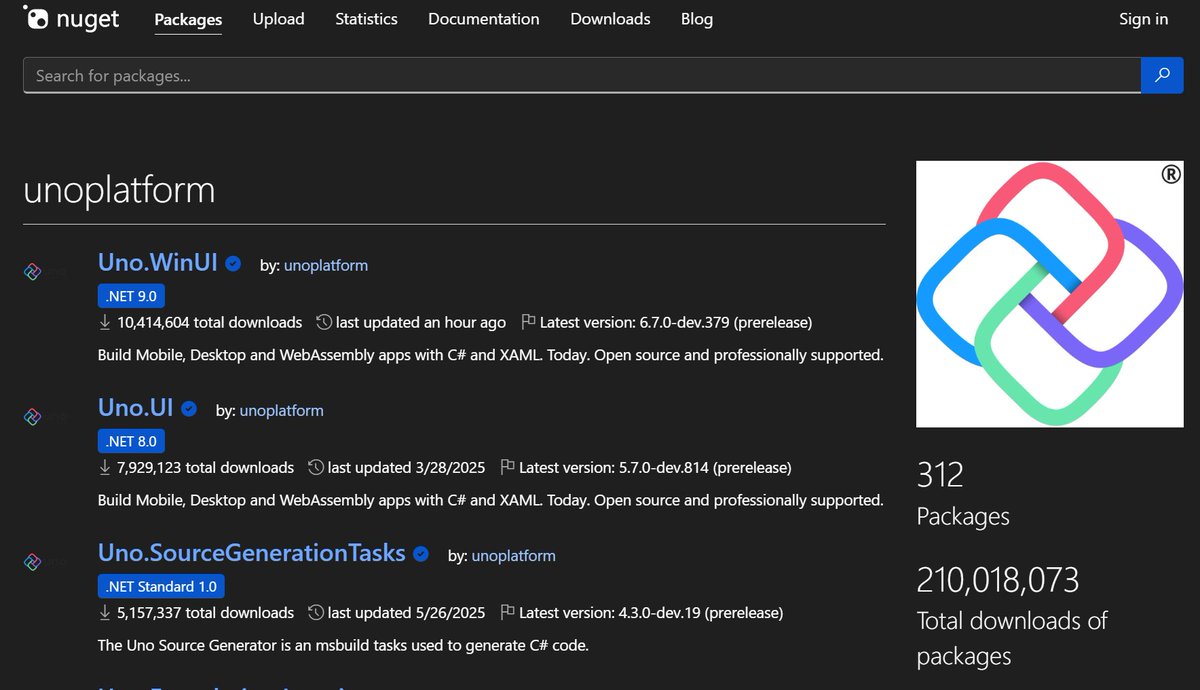
Task: Click the unoplatform profile avatar image
Action: pos(1050,294)
